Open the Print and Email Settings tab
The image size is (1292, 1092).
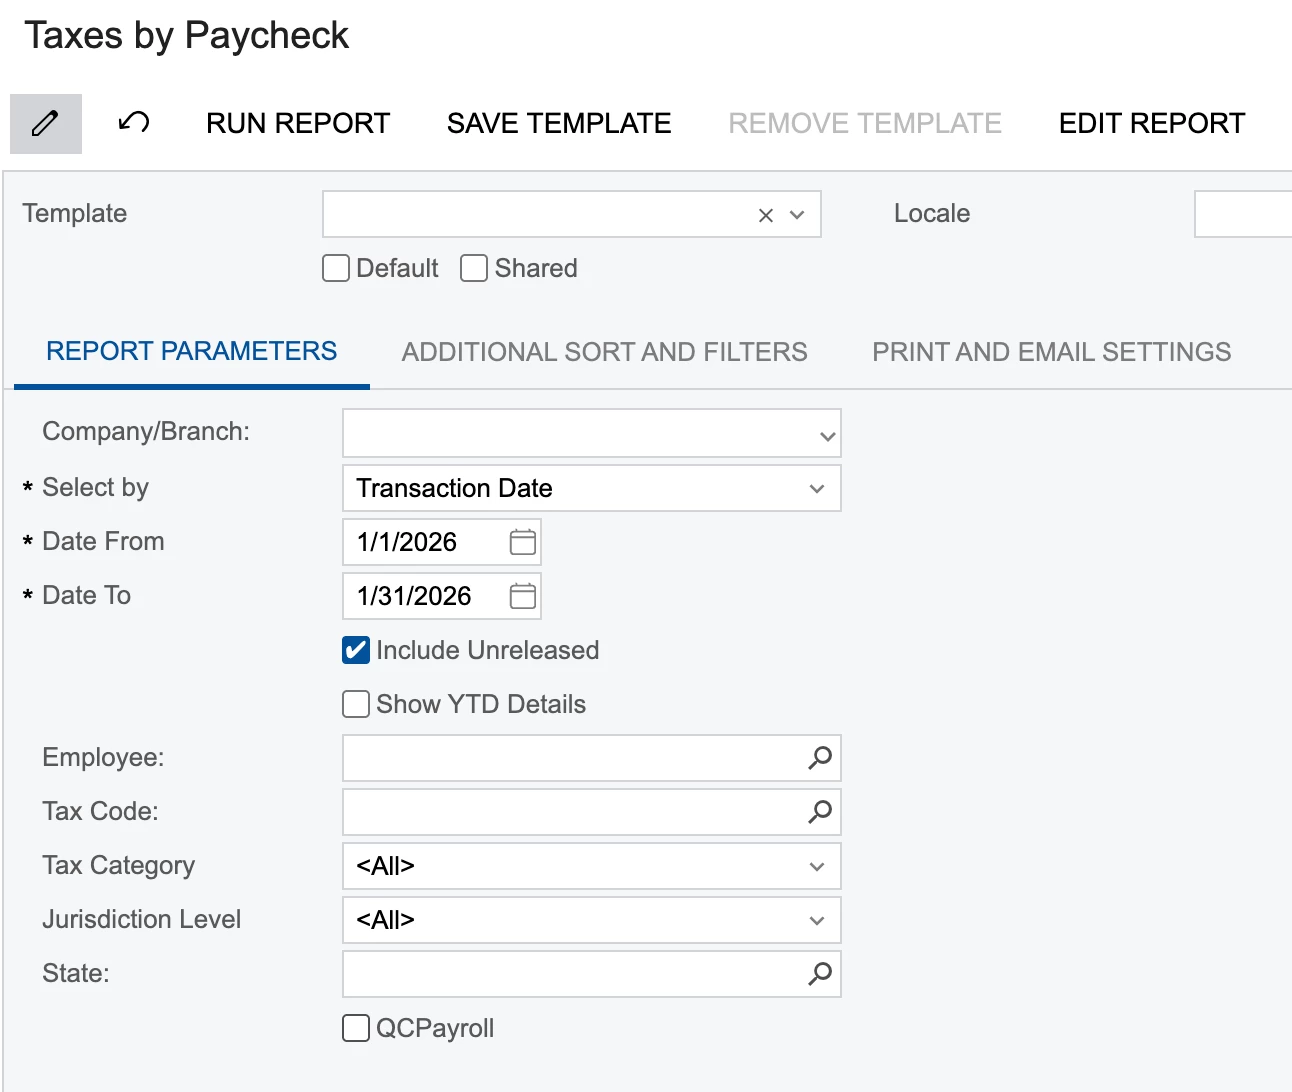1051,352
